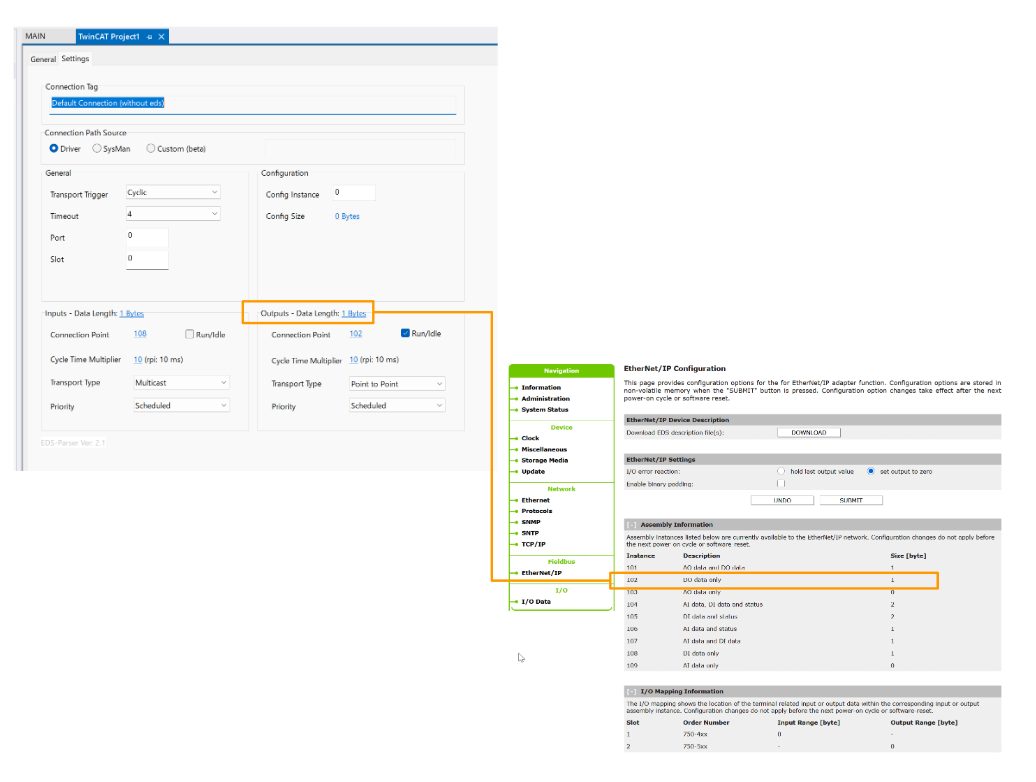Tick the Enable binary padding checkbox
1036x782 pixels.
pos(781,483)
